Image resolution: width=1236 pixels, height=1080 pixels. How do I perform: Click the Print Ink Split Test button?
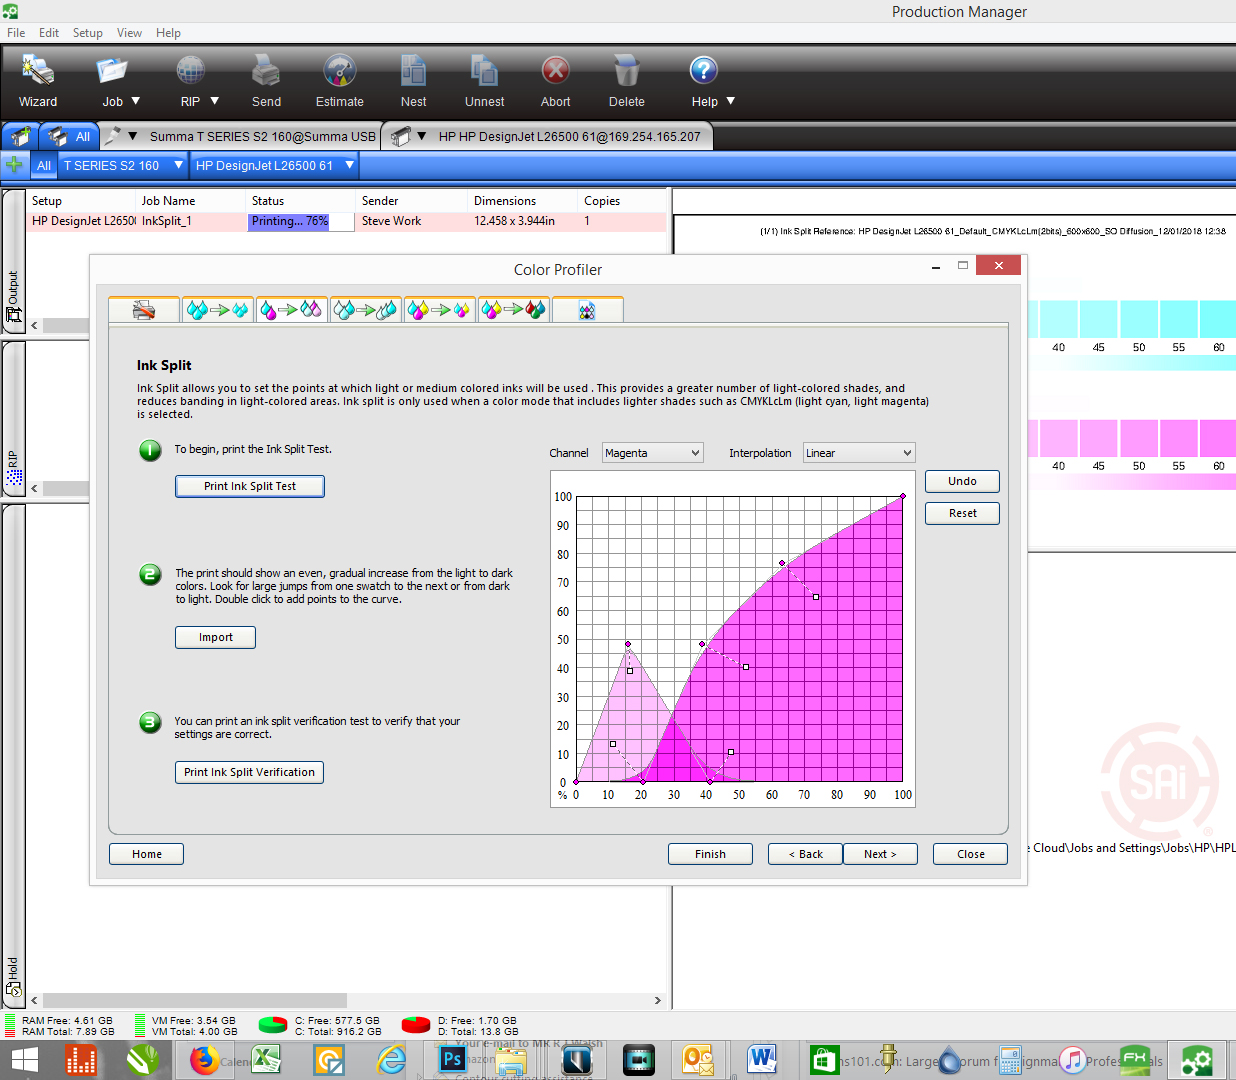point(250,486)
